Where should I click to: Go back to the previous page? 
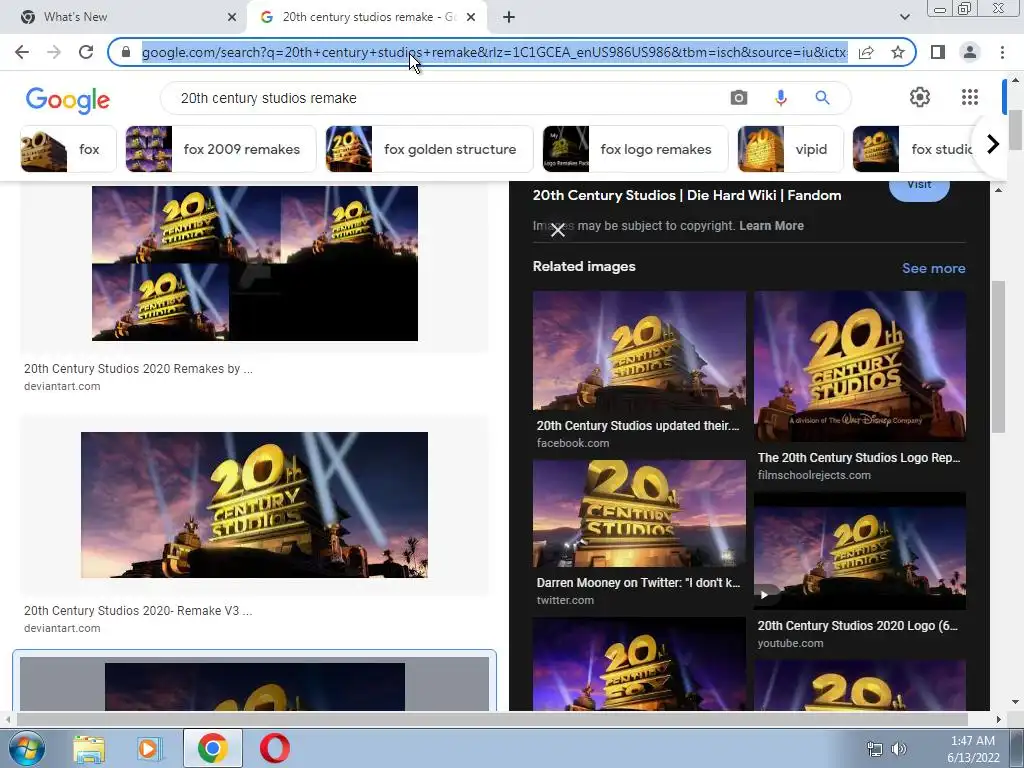(x=22, y=52)
